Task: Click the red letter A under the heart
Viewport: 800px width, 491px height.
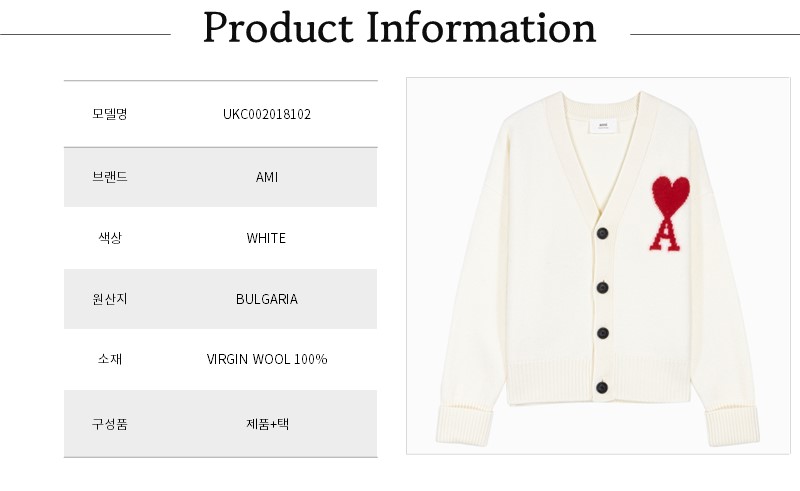Action: coord(664,232)
